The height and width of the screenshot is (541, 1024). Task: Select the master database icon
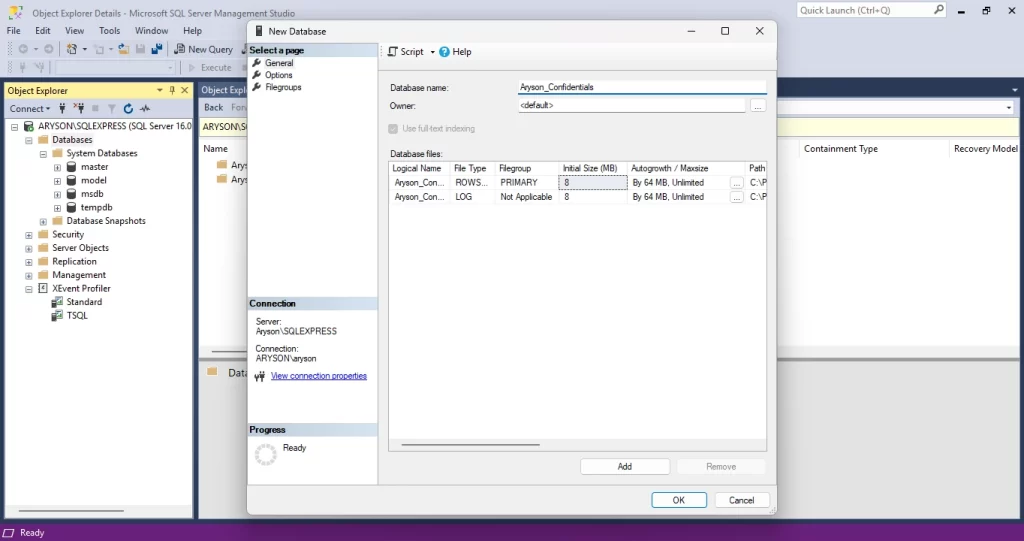pyautogui.click(x=71, y=167)
